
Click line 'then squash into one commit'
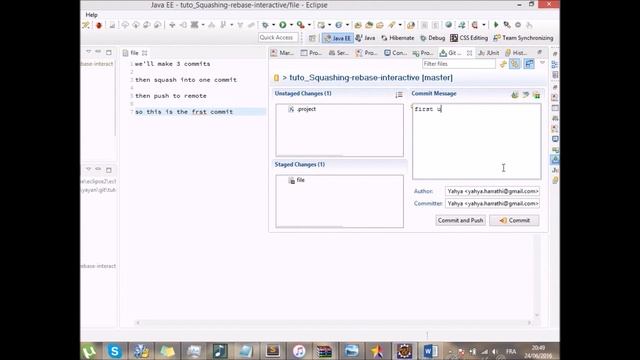tap(186, 80)
